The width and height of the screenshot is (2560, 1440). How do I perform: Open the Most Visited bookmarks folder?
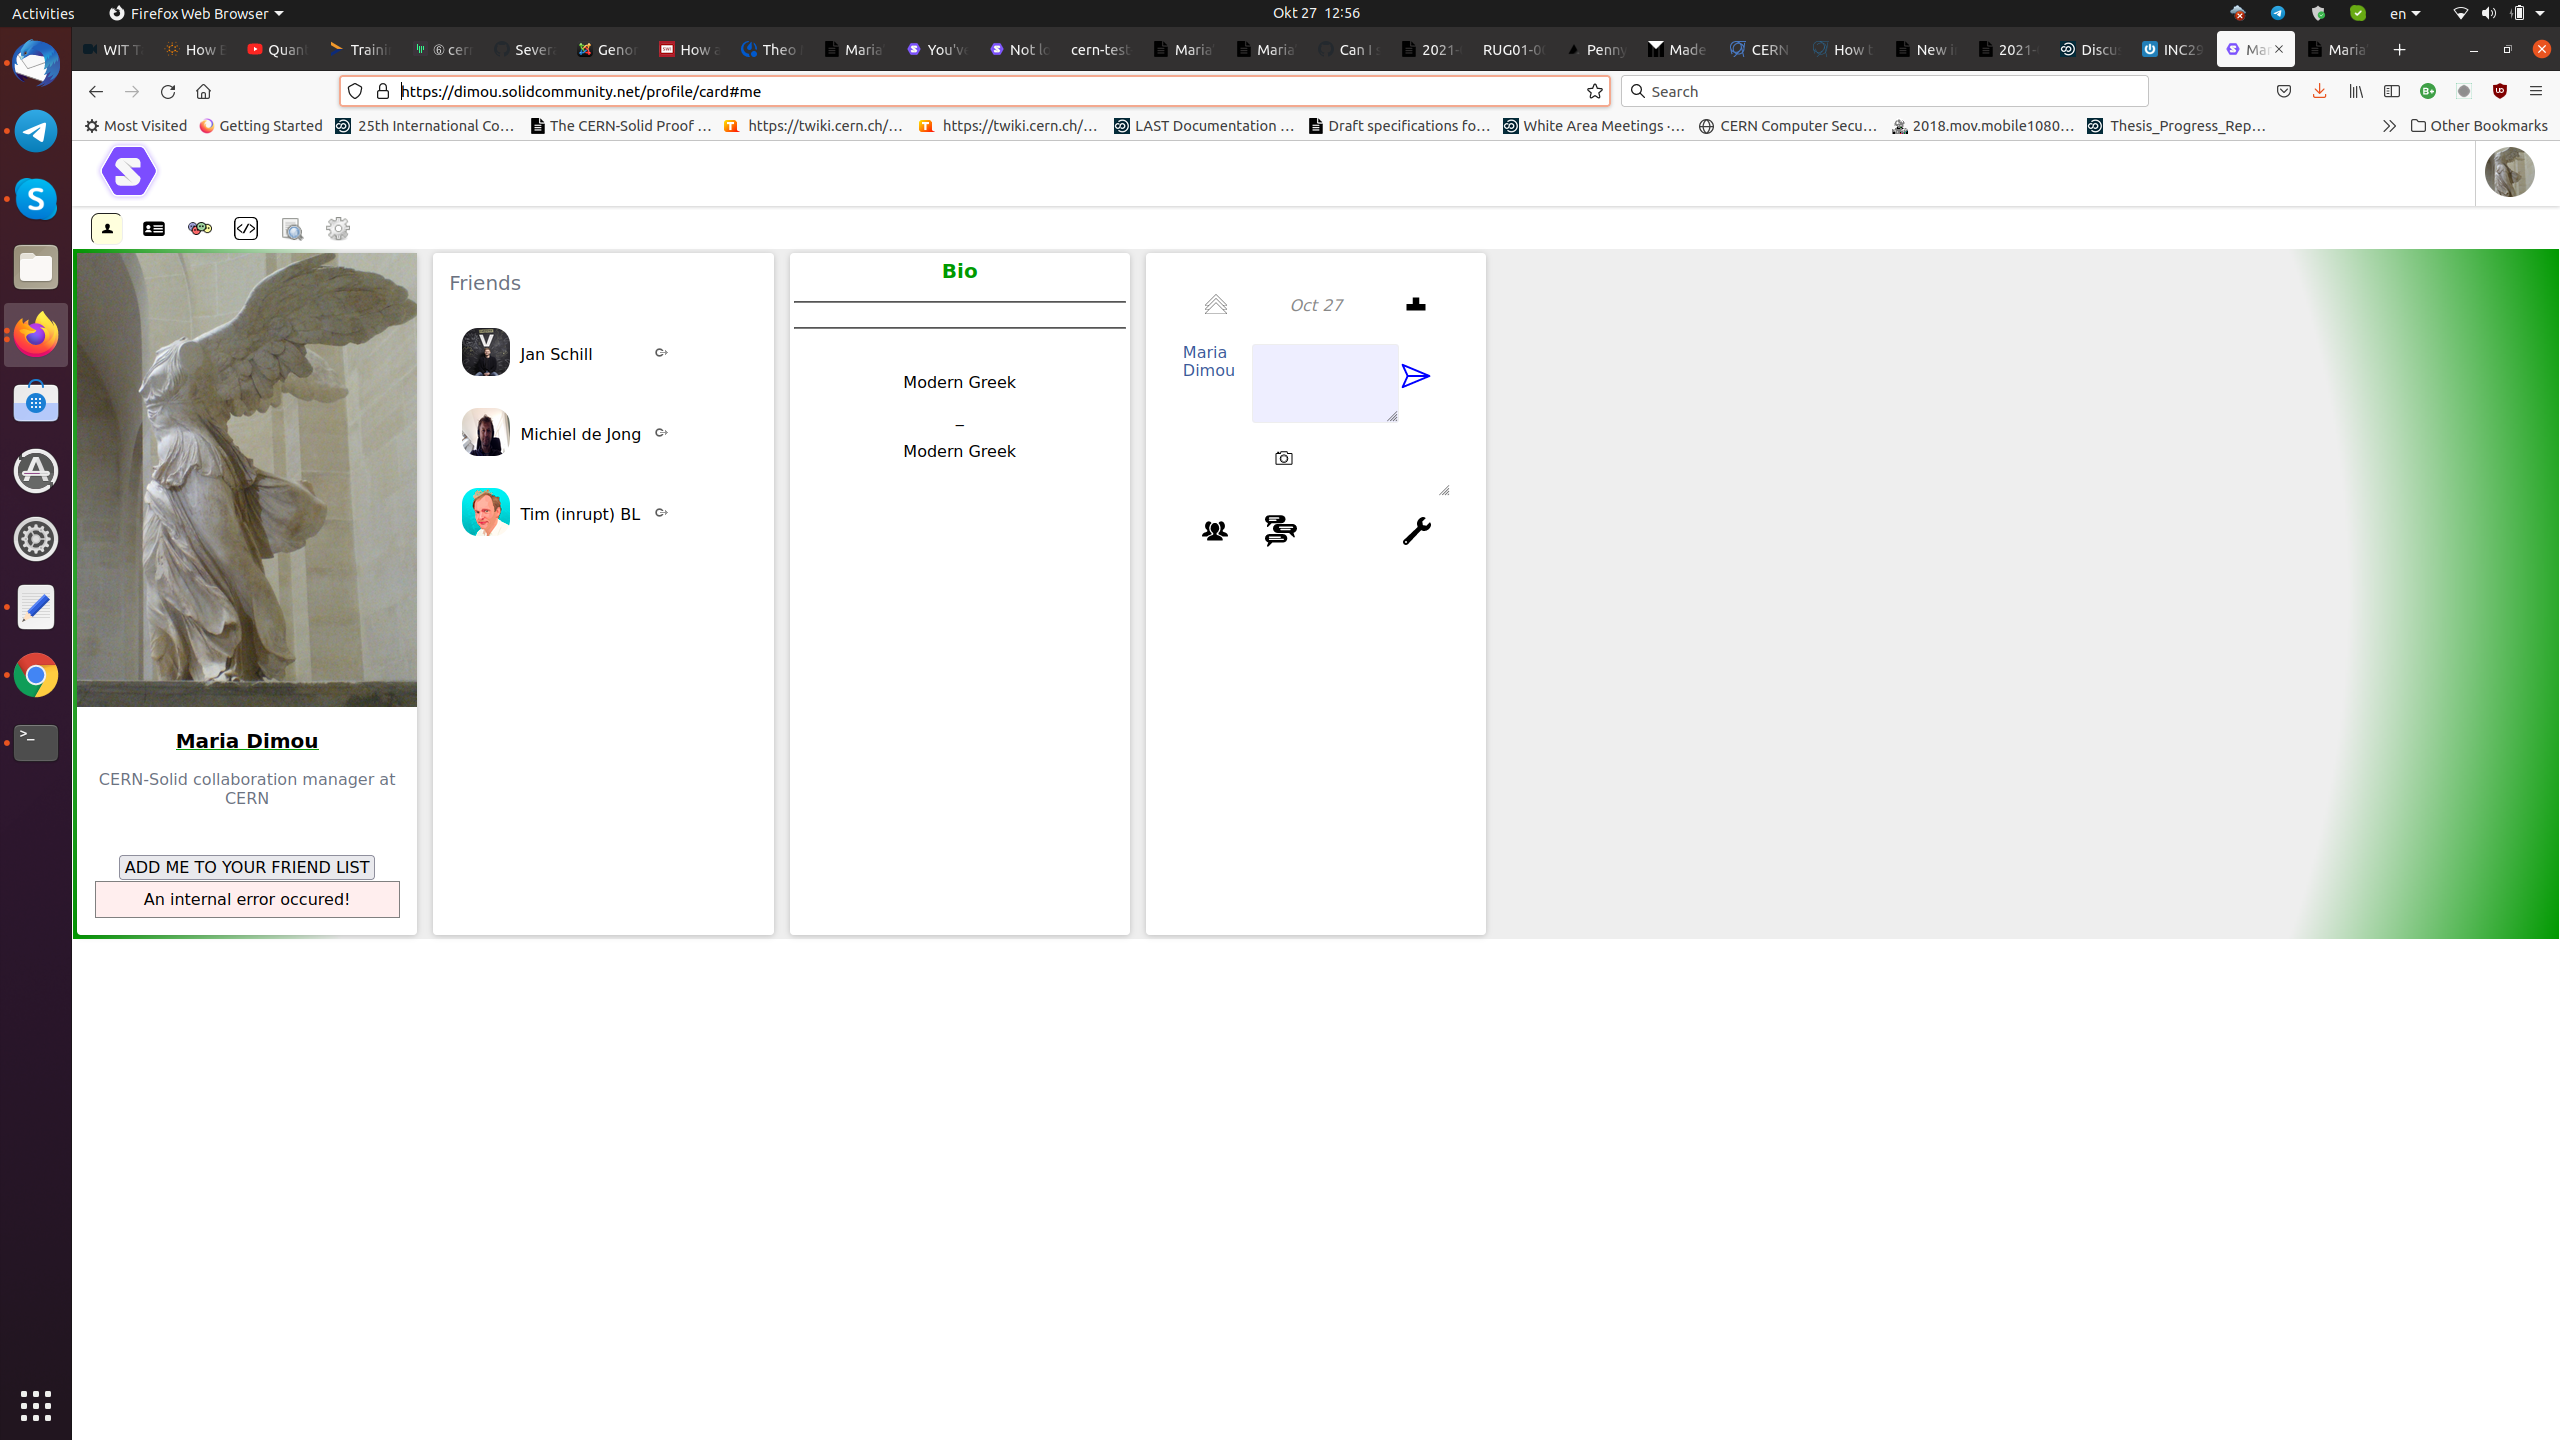pos(136,126)
